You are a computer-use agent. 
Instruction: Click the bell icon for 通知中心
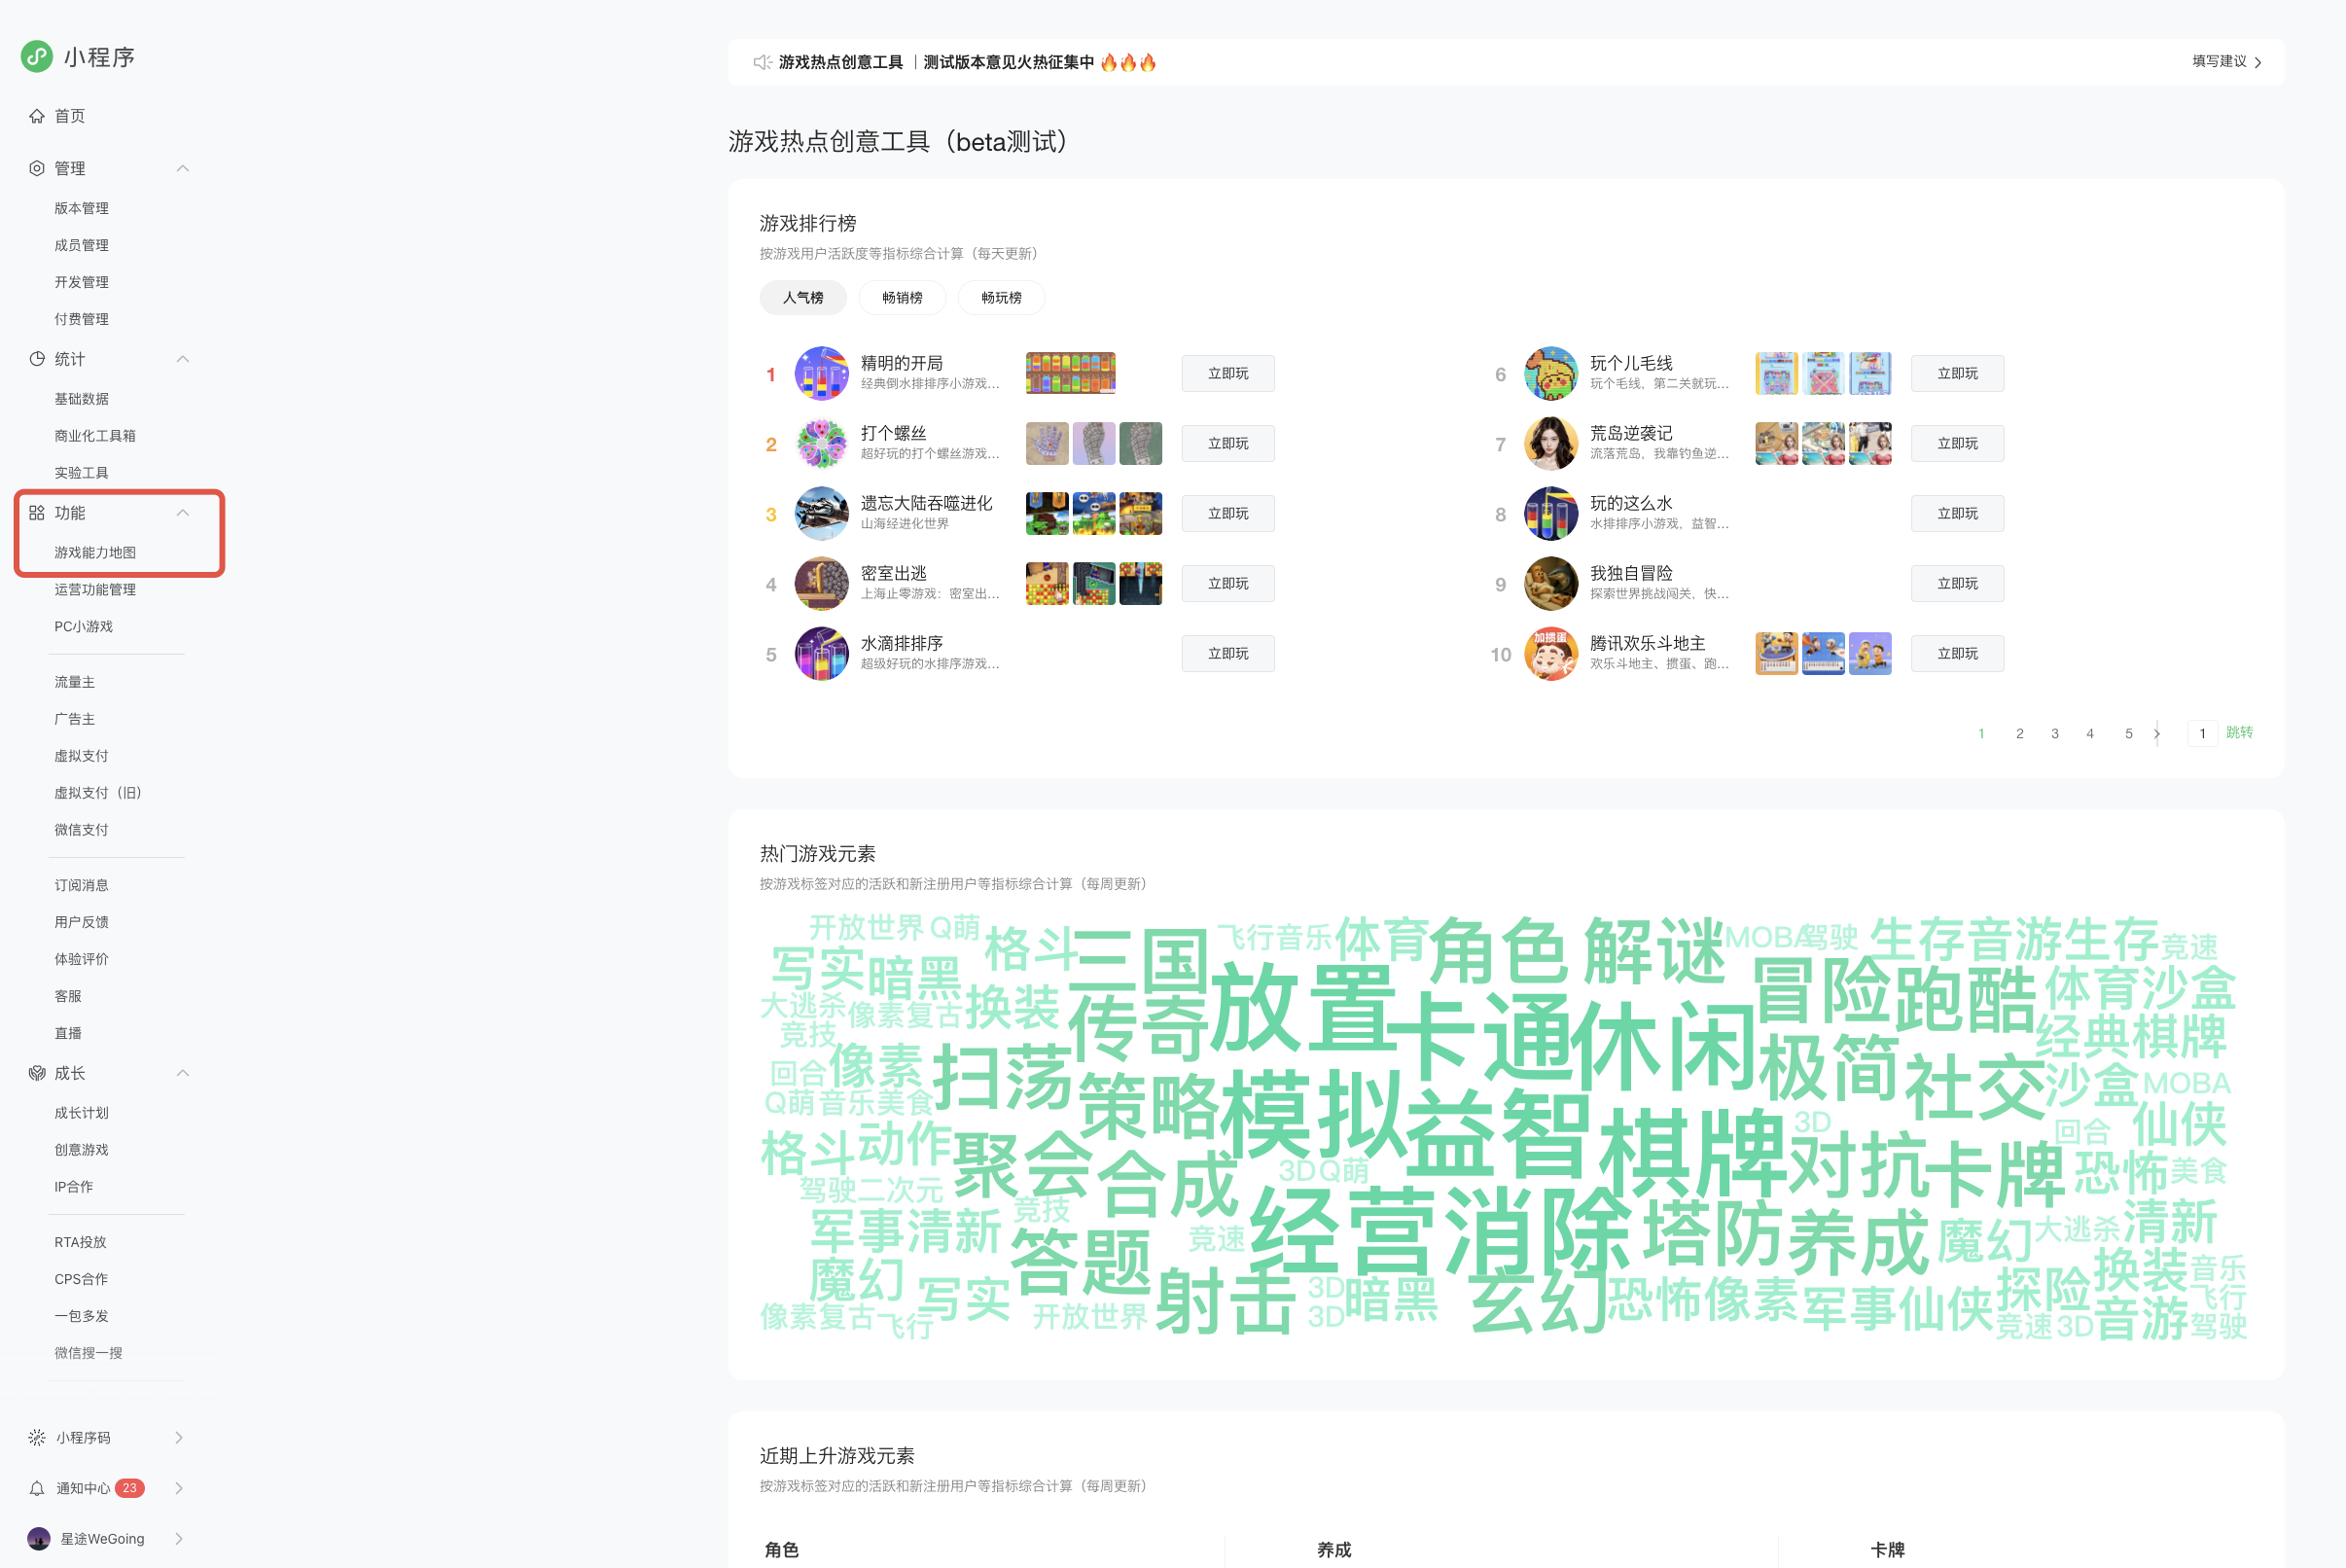coord(37,1488)
